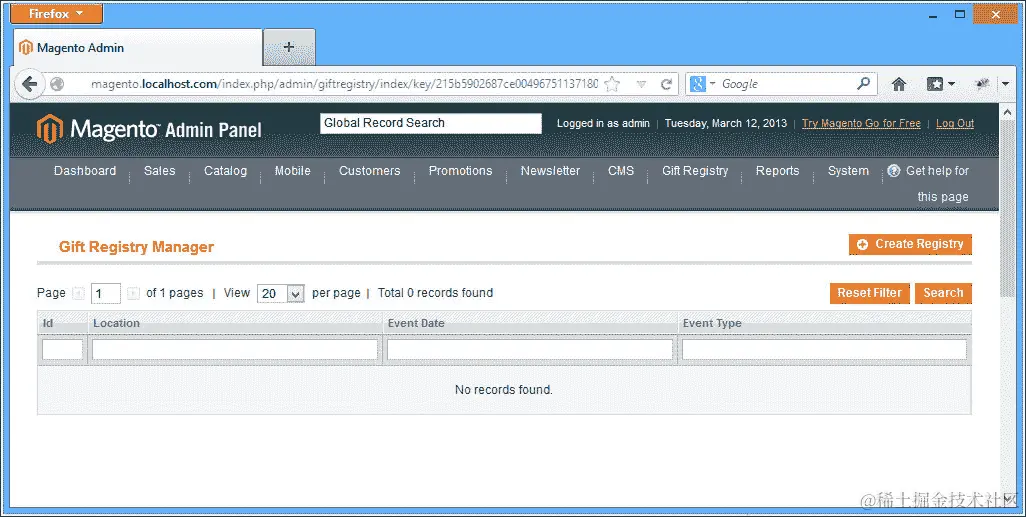Viewport: 1026px width, 517px height.
Task: Click the Reset Filter button
Action: 870,293
